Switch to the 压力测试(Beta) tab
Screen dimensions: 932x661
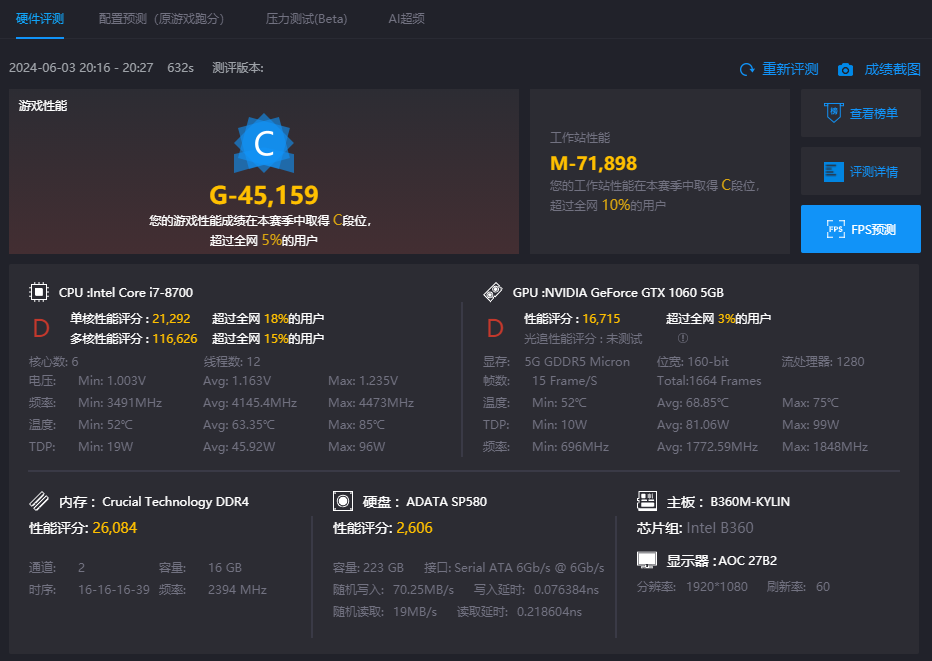[x=306, y=18]
